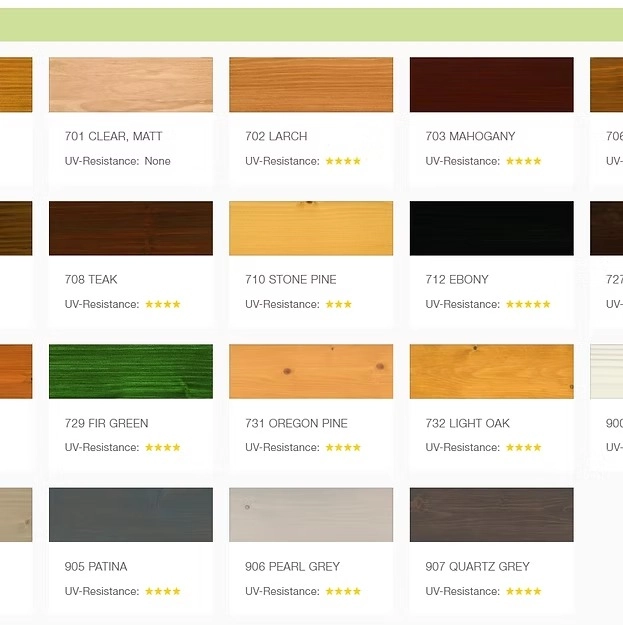The image size is (623, 625).
Task: Choose the 906 Pearl Grey swatch
Action: tap(311, 515)
